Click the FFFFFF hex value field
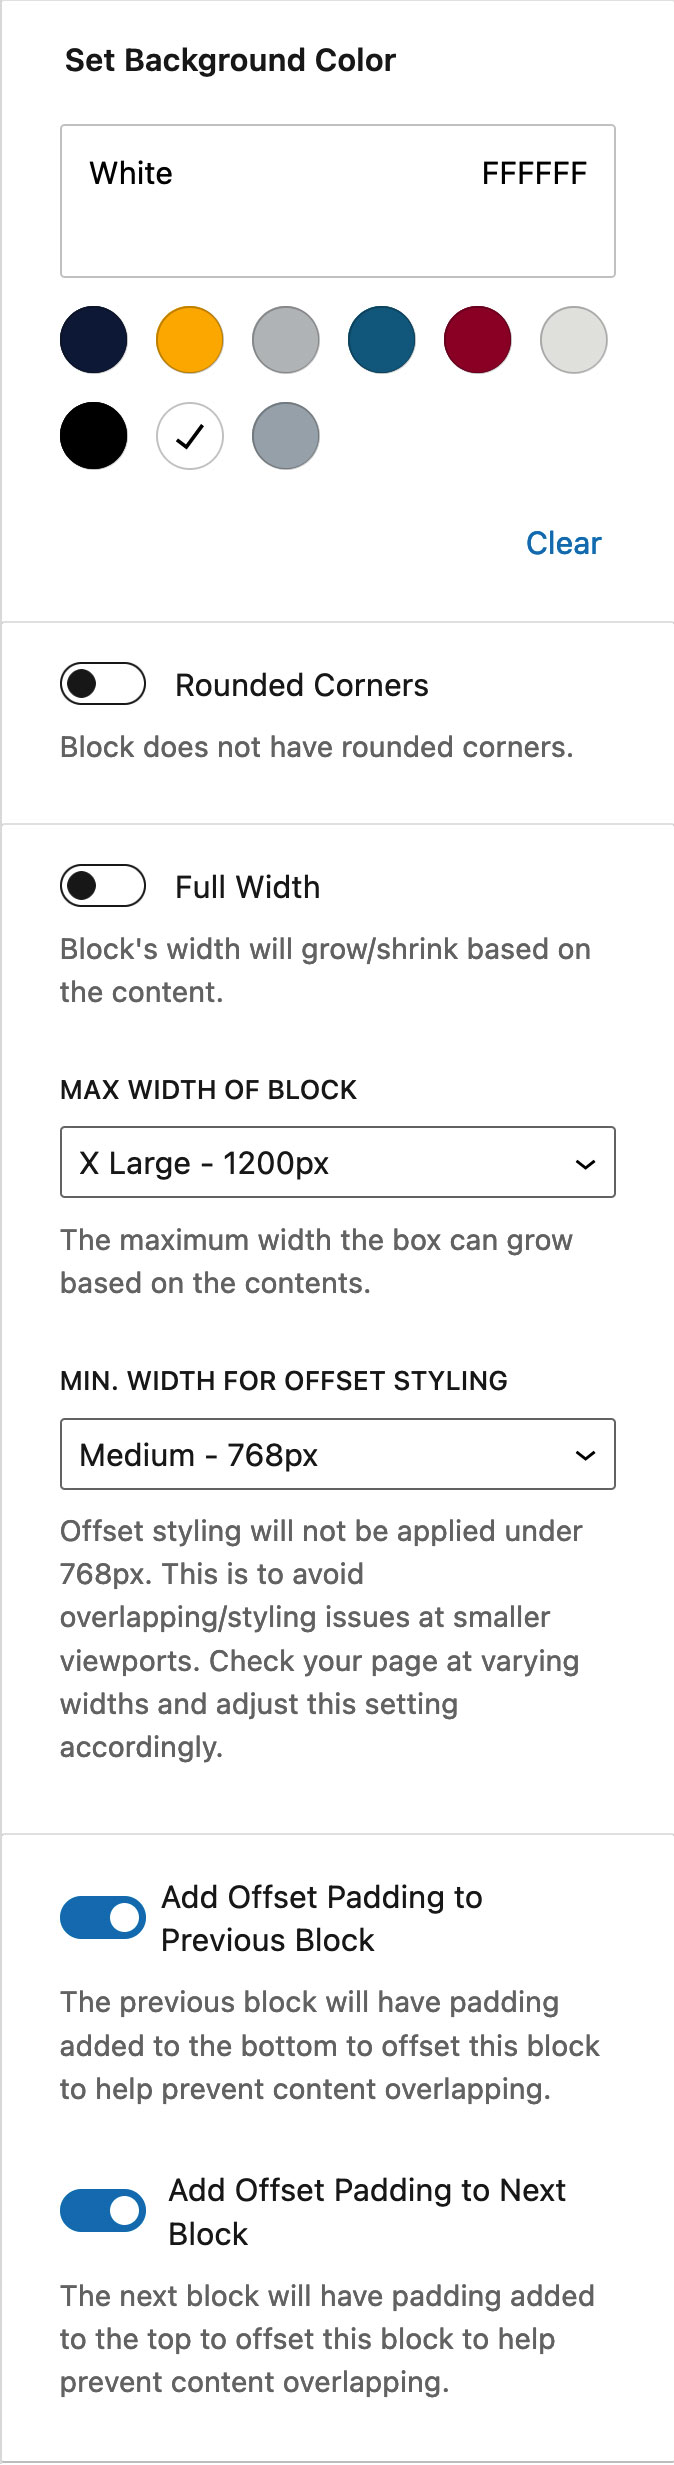 click(x=535, y=172)
